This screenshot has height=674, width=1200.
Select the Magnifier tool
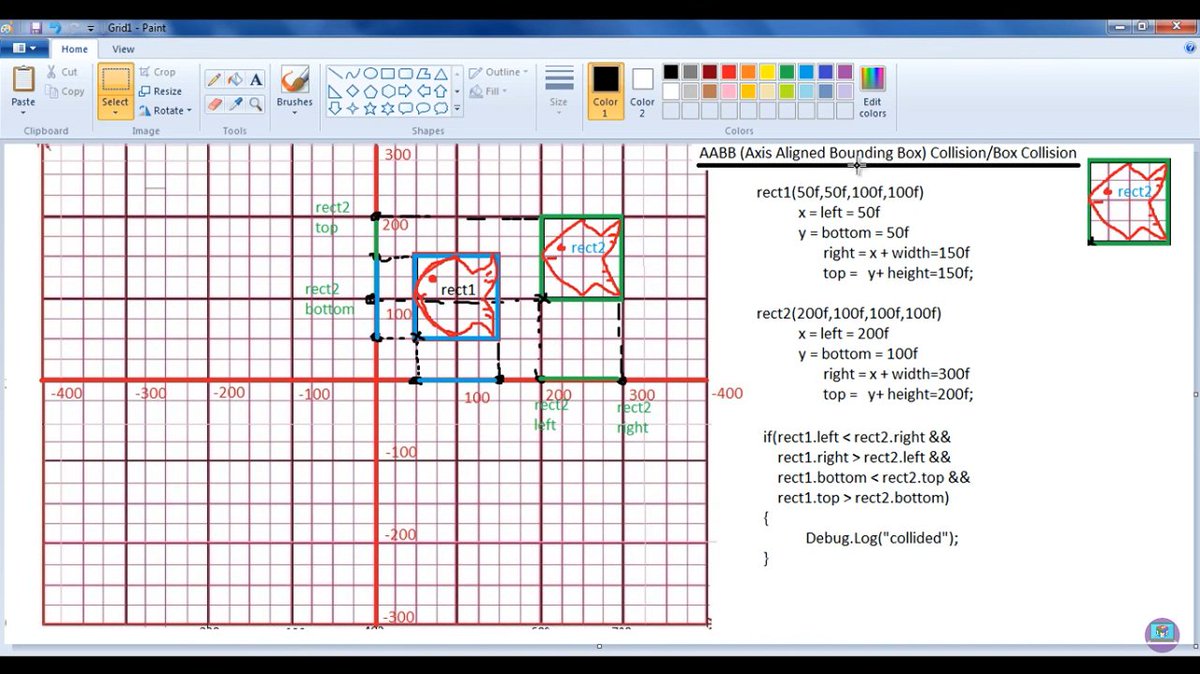pyautogui.click(x=256, y=103)
